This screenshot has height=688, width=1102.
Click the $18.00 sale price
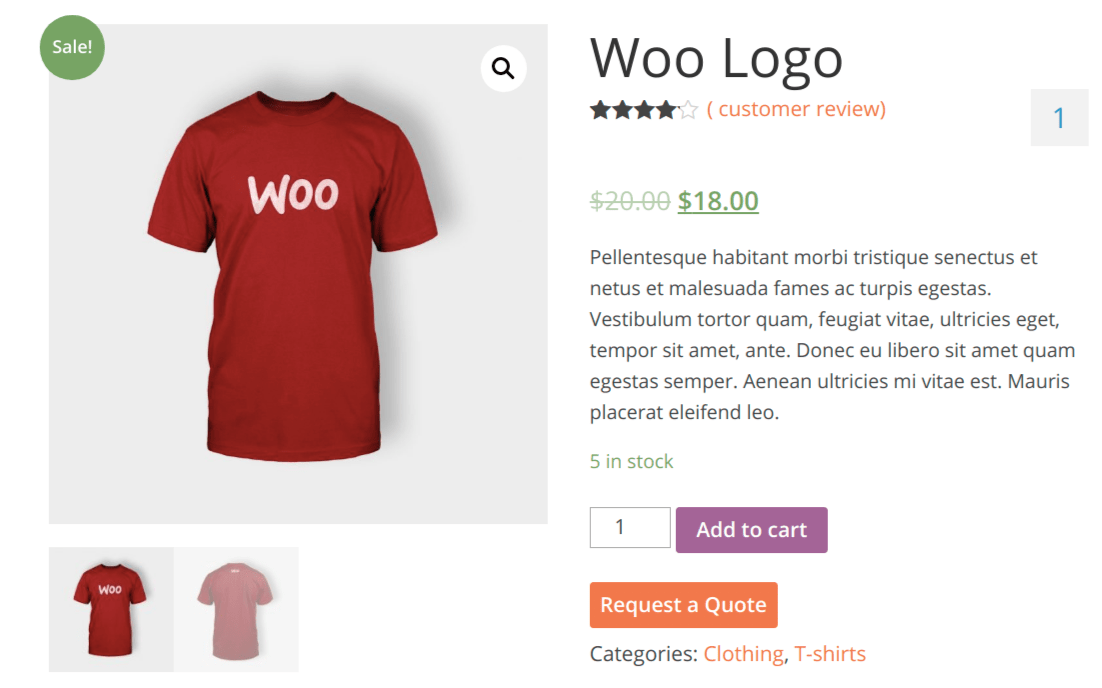tap(718, 201)
